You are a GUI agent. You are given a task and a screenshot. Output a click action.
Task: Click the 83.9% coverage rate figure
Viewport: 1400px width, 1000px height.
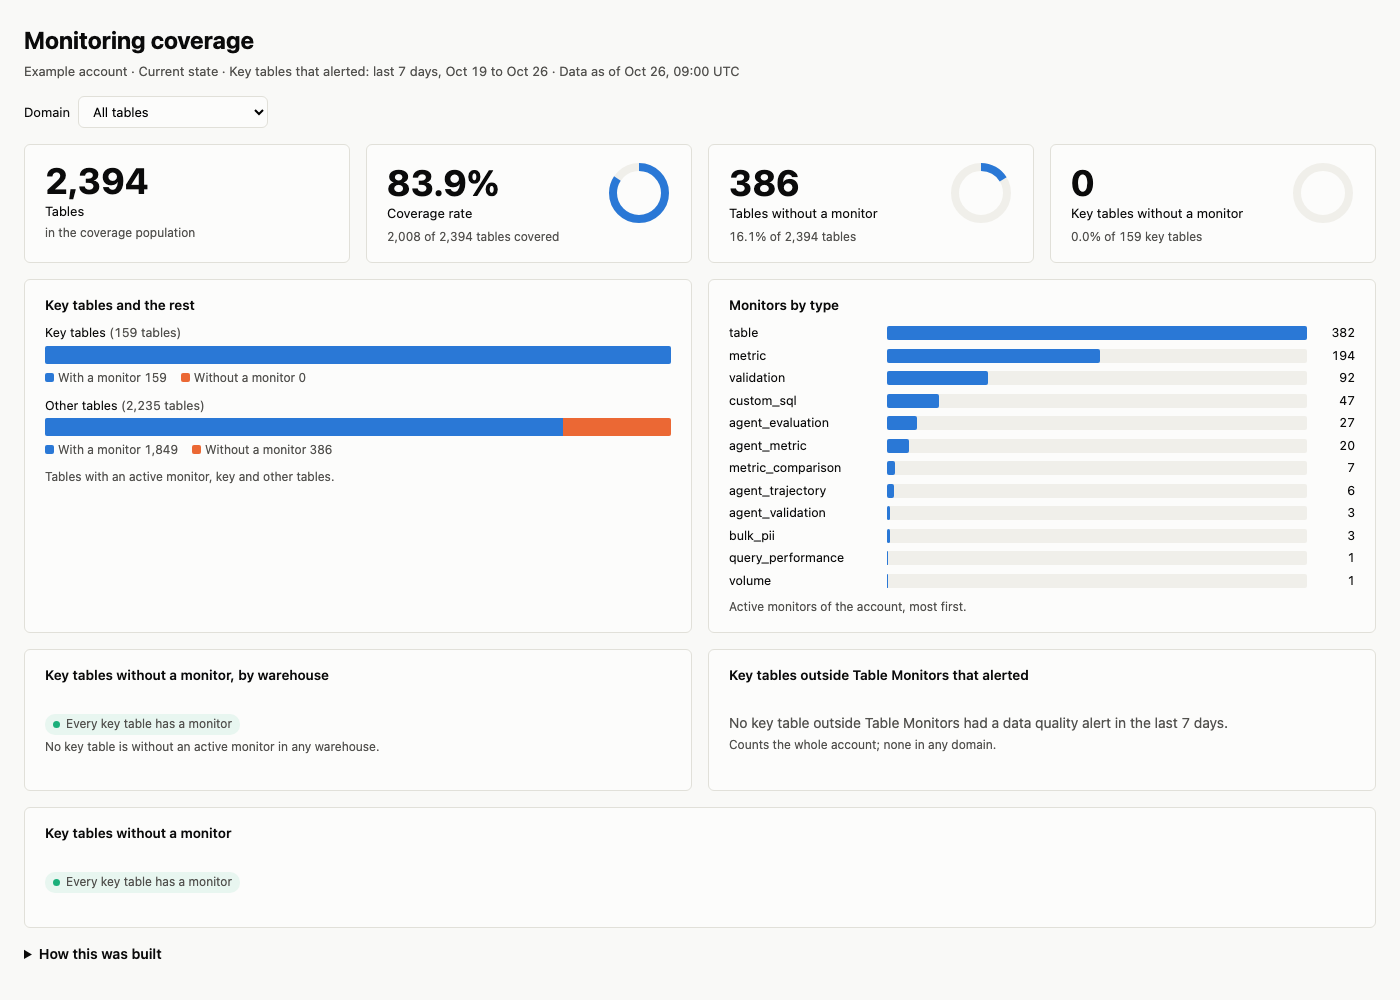(443, 184)
